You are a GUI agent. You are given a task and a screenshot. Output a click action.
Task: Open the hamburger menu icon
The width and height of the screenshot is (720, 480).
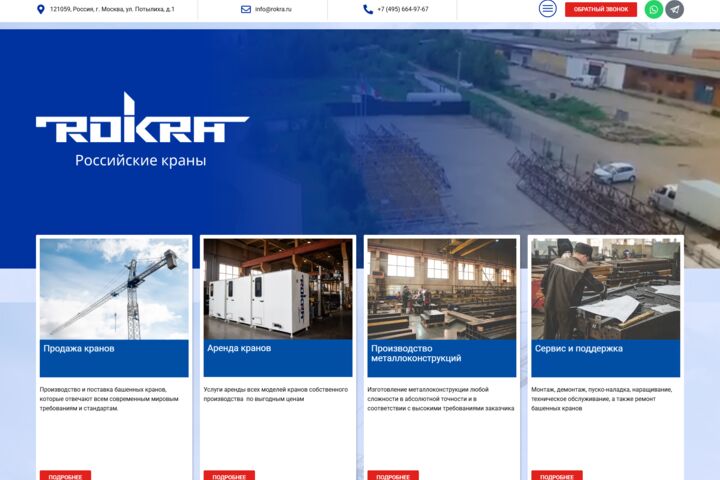547,9
